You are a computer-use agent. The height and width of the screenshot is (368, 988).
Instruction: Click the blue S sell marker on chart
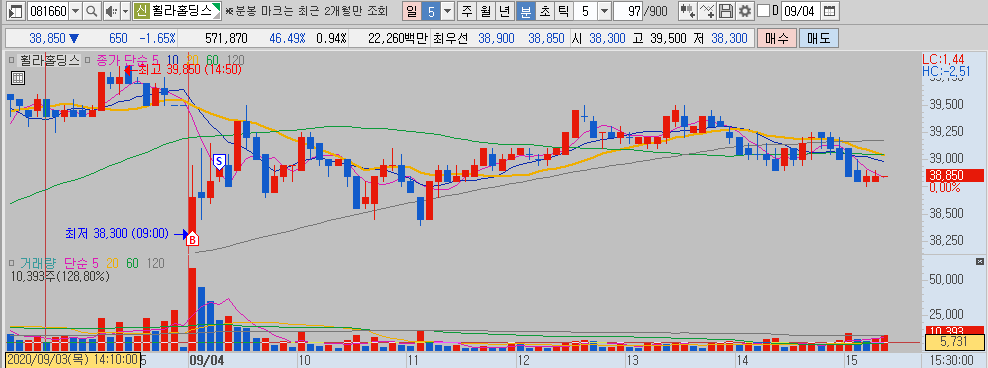pos(219,161)
